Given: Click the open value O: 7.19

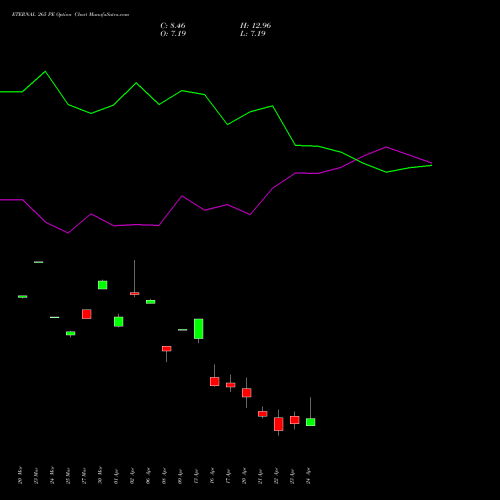Looking at the screenshot, I should [x=173, y=34].
